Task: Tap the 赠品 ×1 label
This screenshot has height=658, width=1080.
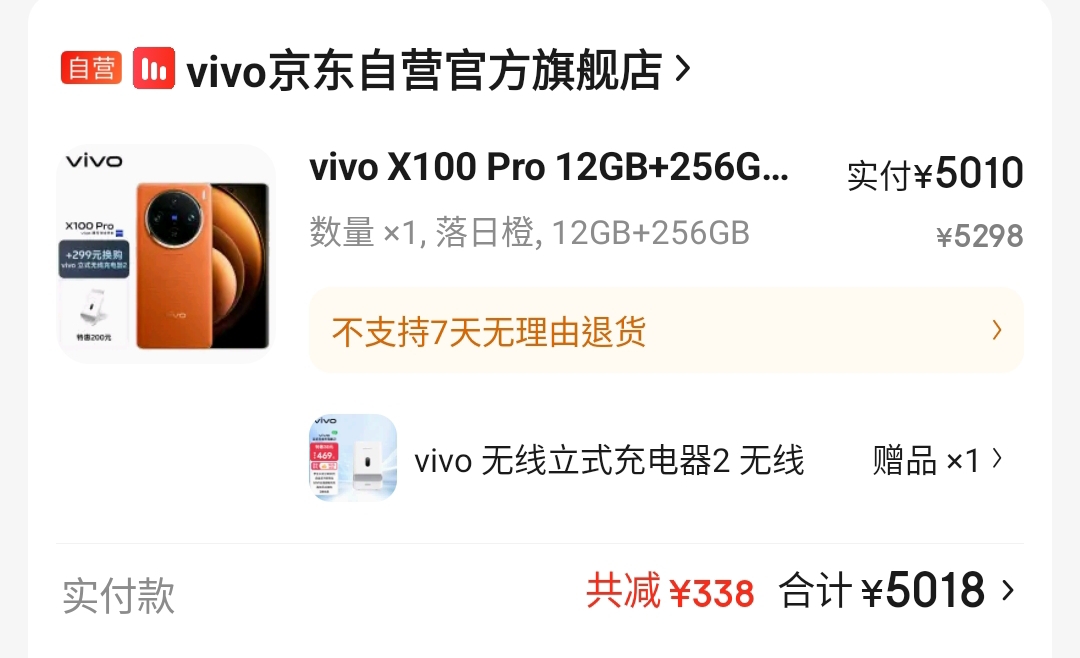Action: [925, 460]
